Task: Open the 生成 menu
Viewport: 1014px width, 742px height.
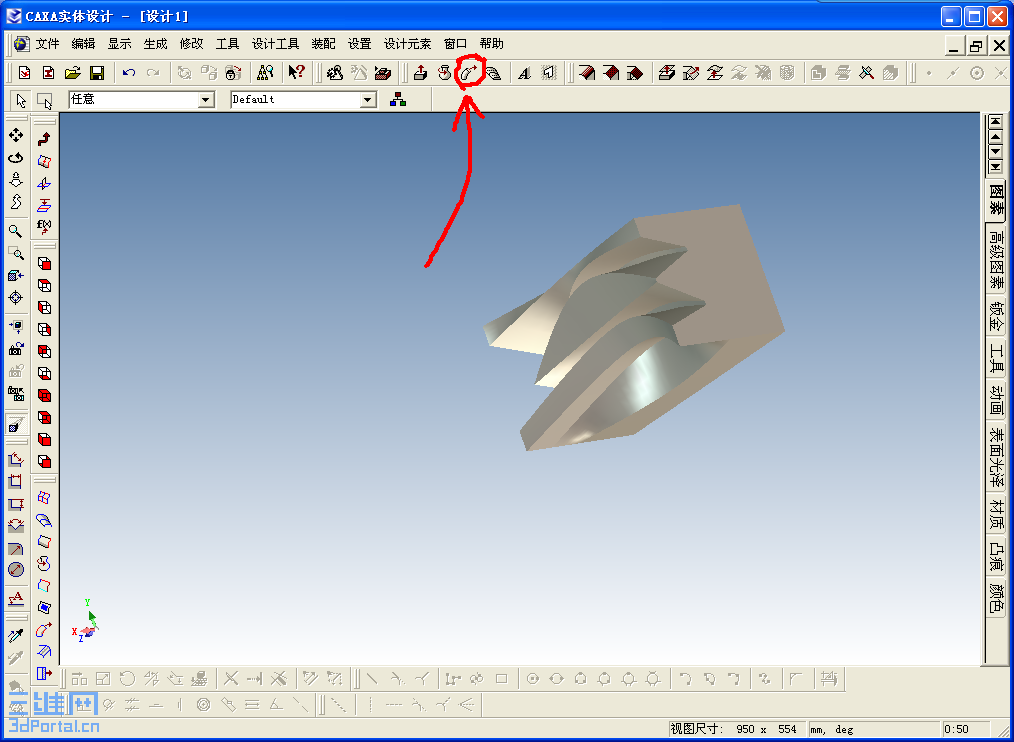Action: click(x=155, y=44)
